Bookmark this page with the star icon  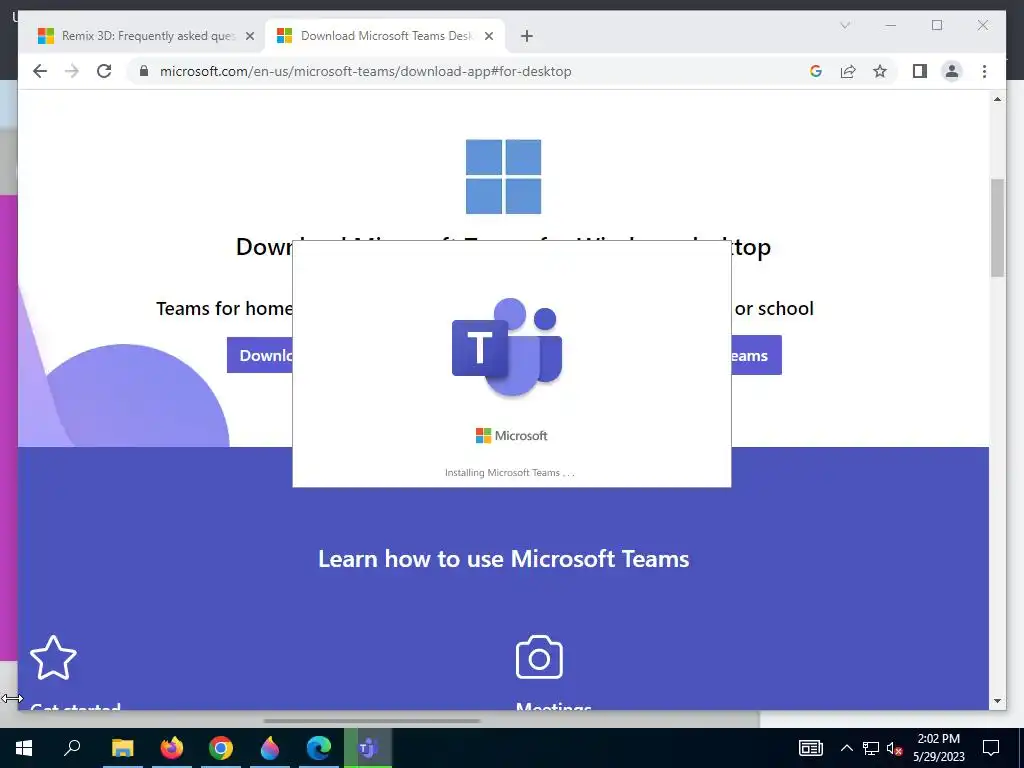(880, 71)
